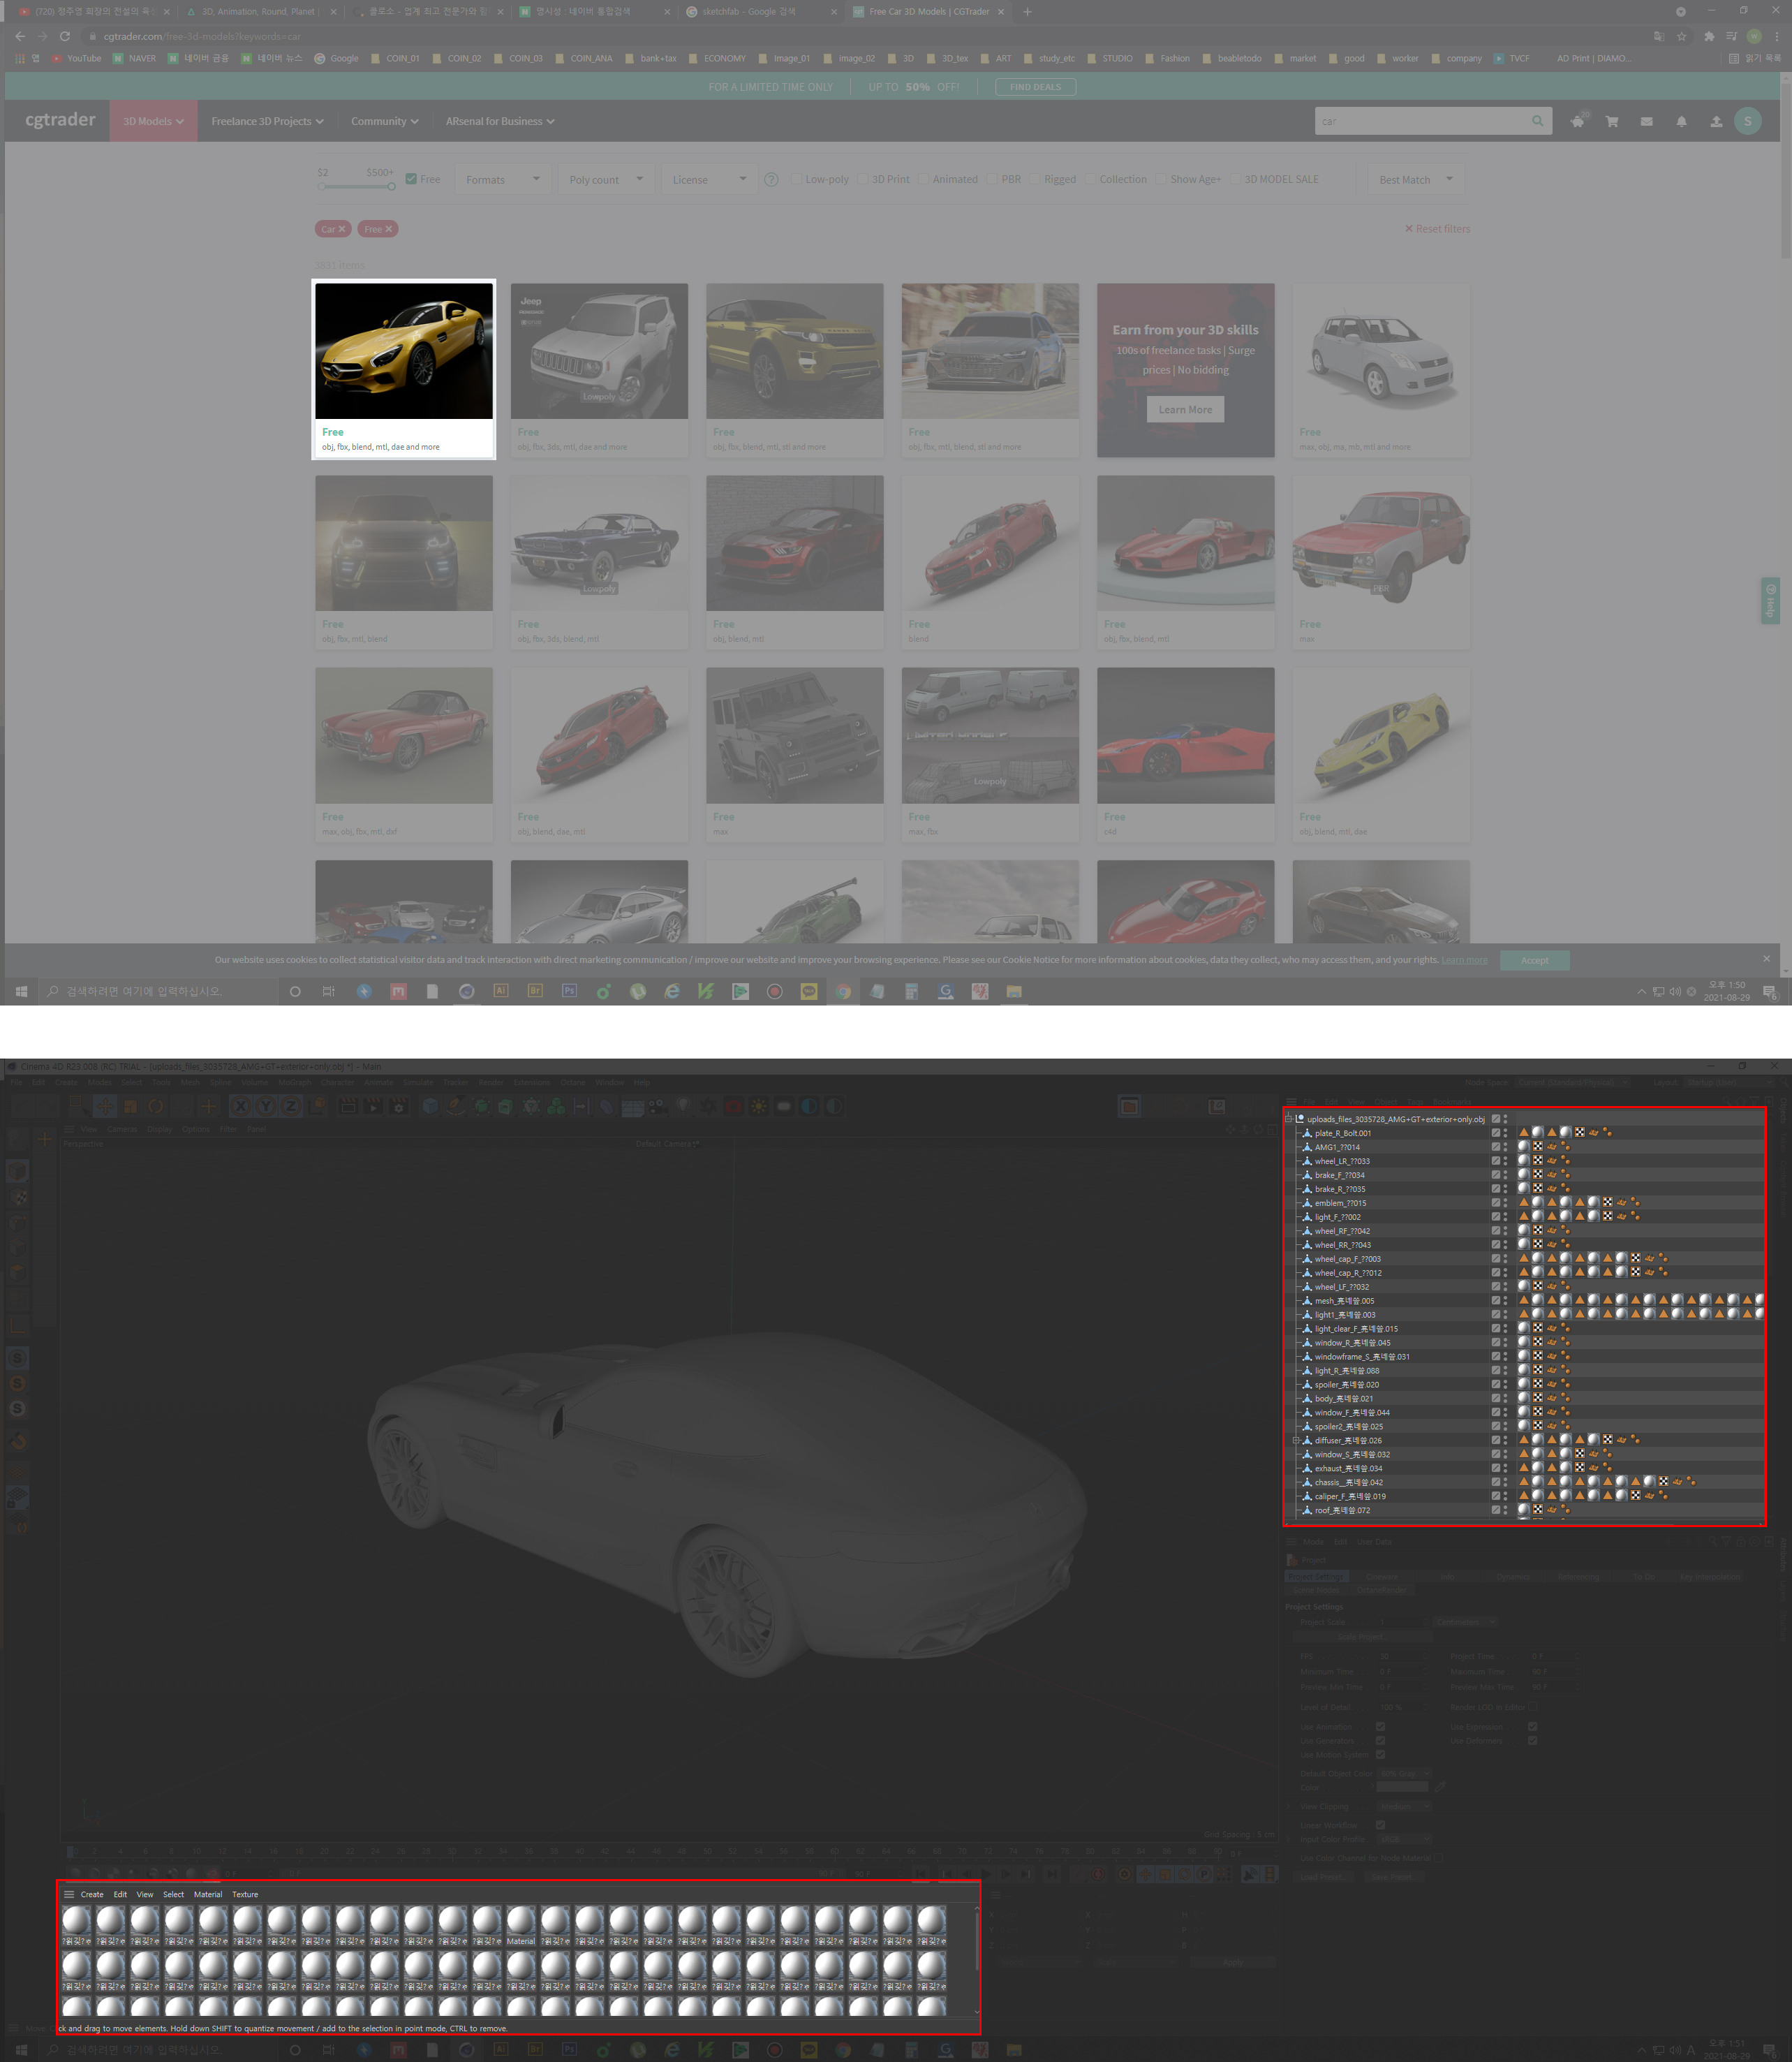The width and height of the screenshot is (1792, 2062).
Task: Open the Formats dropdown filter
Action: coord(502,179)
